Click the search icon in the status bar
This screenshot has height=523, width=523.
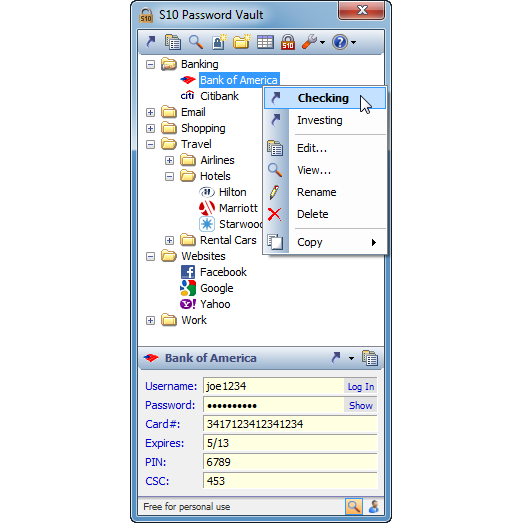pos(354,507)
